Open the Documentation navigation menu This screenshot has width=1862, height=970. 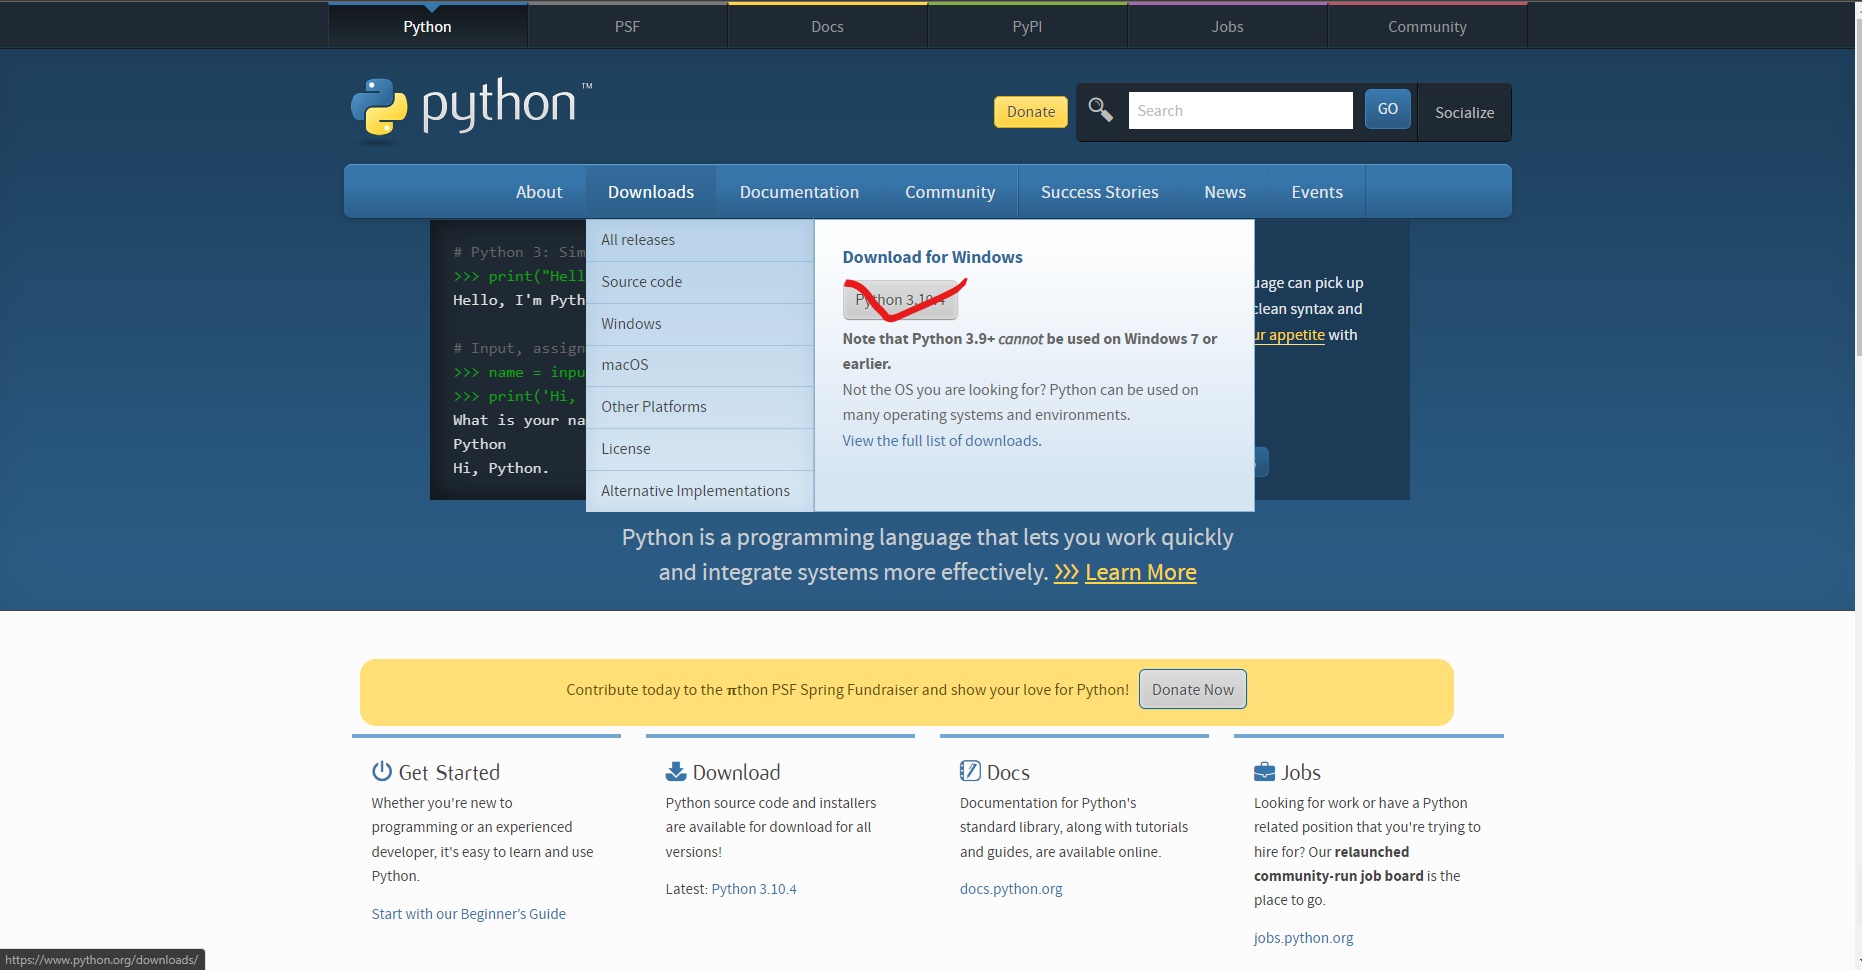799,192
